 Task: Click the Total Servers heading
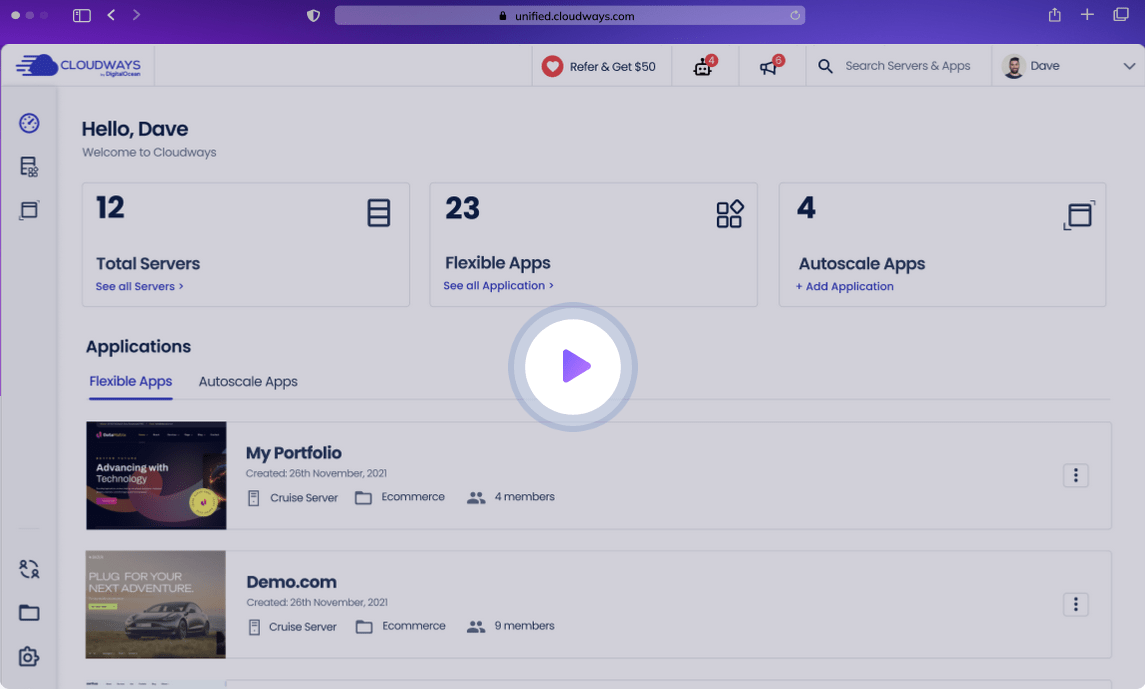coord(148,263)
